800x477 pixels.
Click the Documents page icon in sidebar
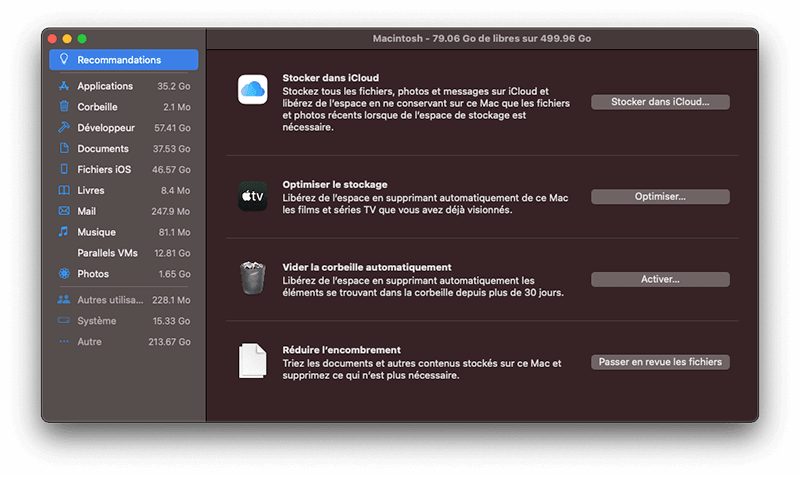click(x=64, y=148)
